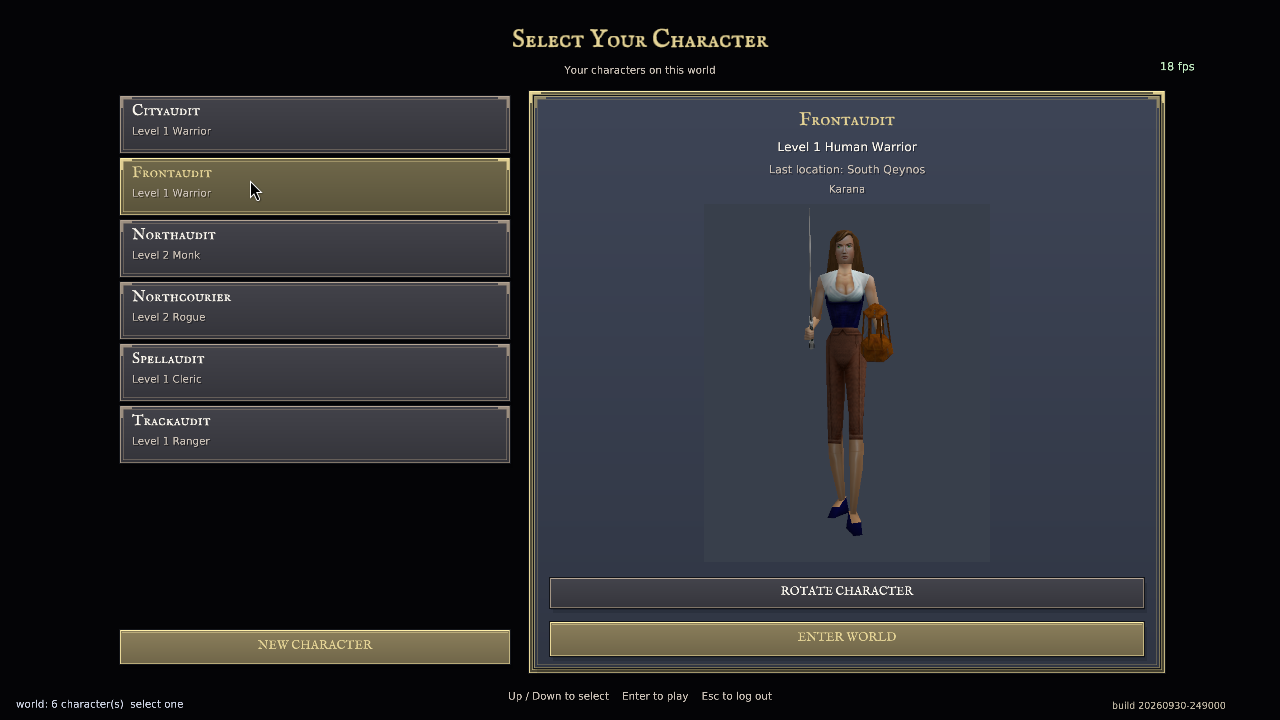Choose Trackaudit the Level 1 Ranger

[x=315, y=434]
